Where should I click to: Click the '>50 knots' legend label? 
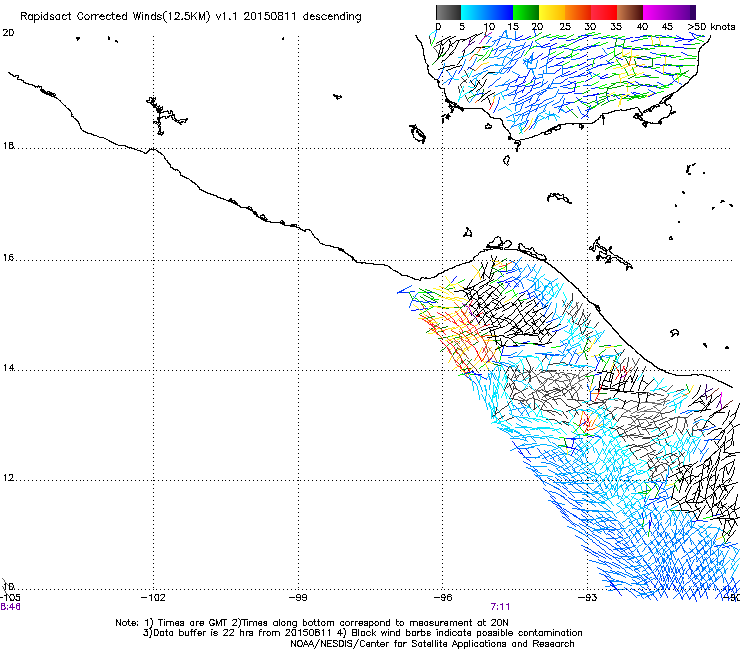point(711,27)
